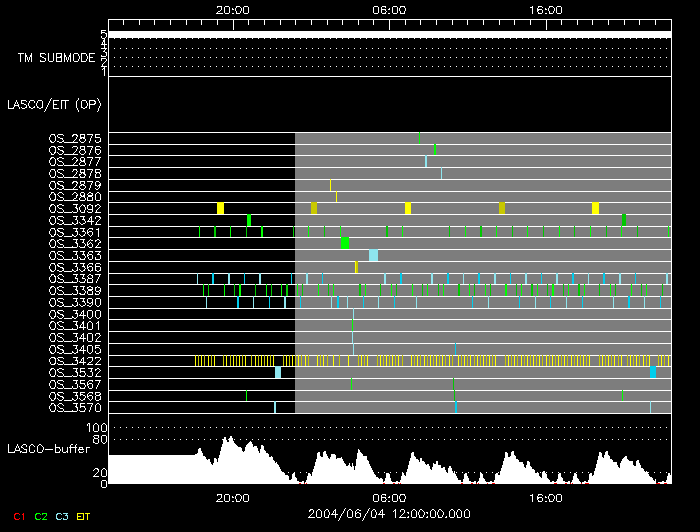Viewport: 700px width, 532px height.
Task: Select the leftmost cyan block in the OS_3532 row
Action: click(x=278, y=372)
